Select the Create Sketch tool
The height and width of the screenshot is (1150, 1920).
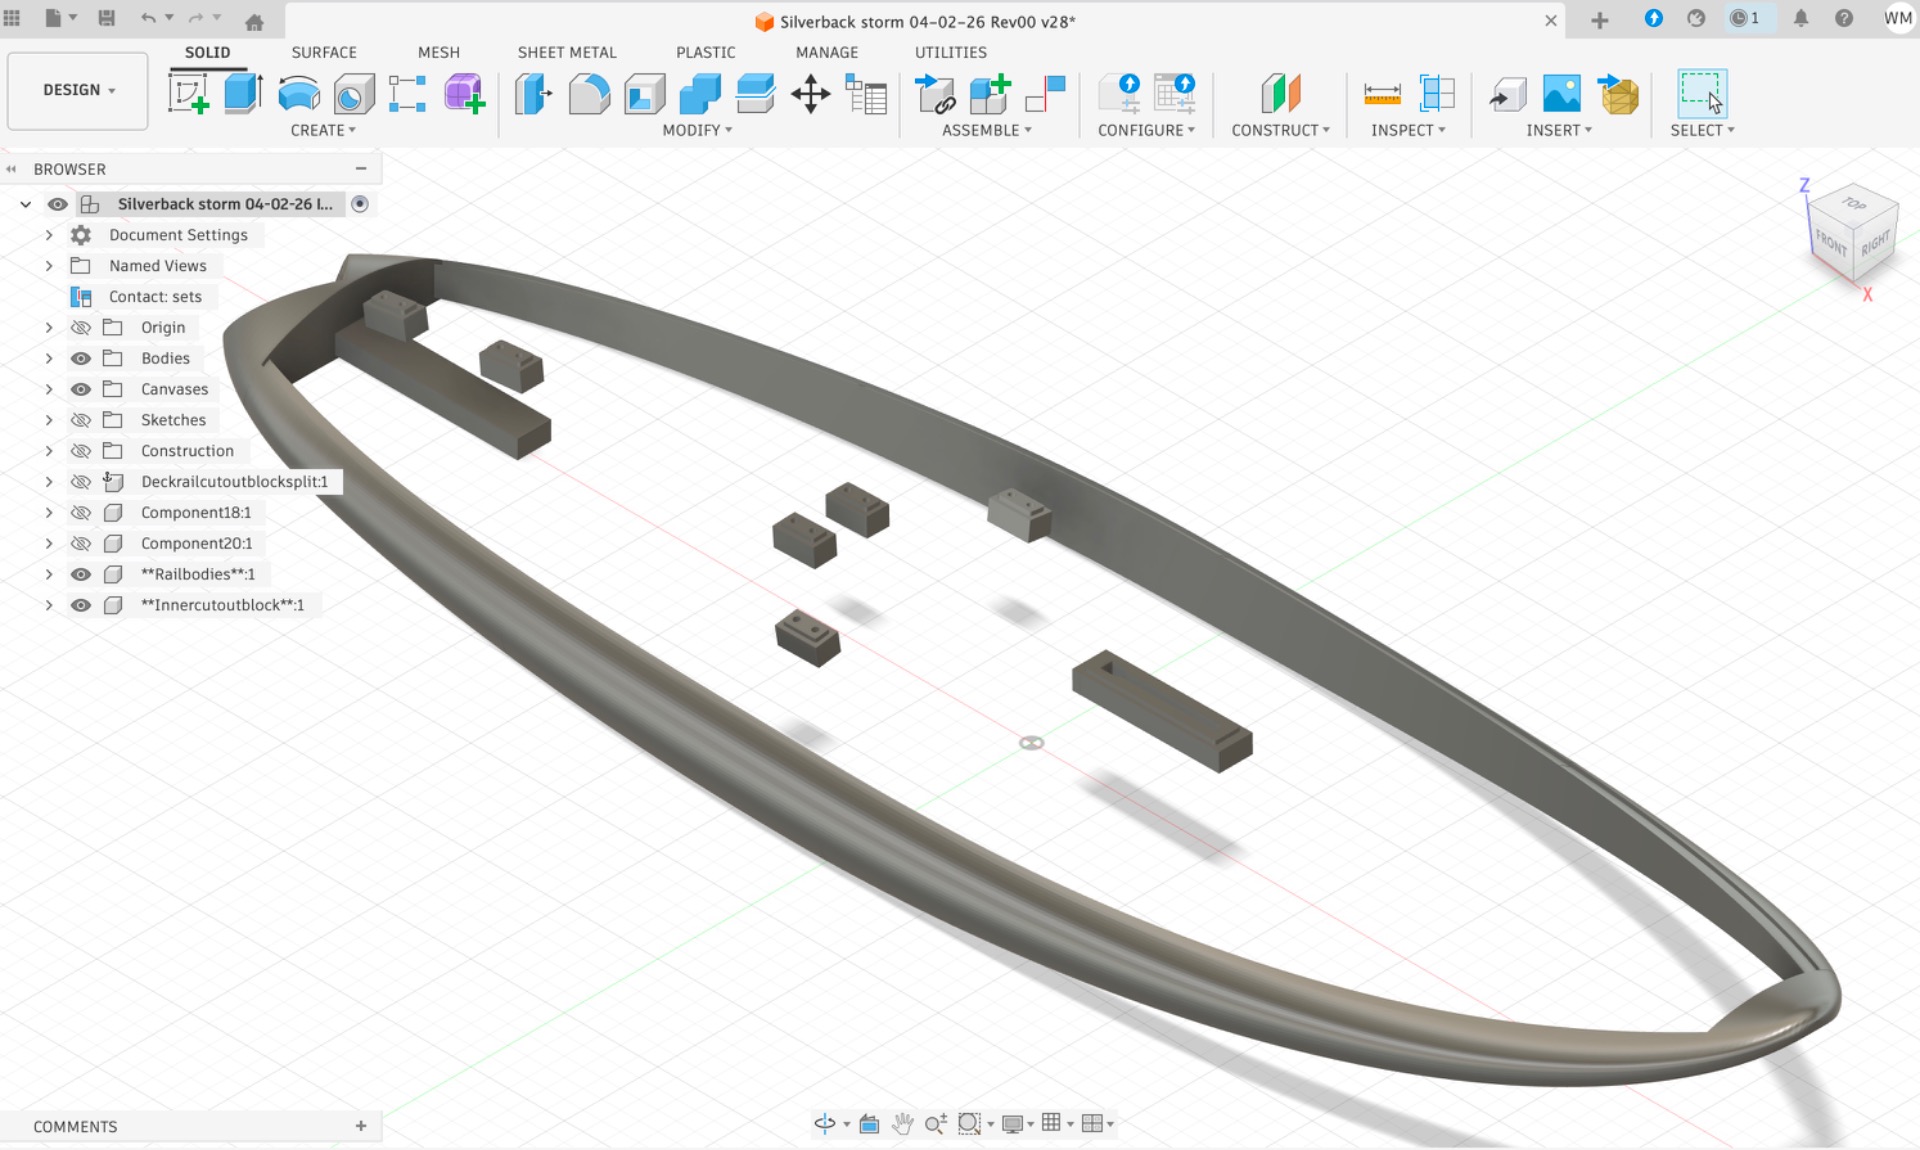188,94
